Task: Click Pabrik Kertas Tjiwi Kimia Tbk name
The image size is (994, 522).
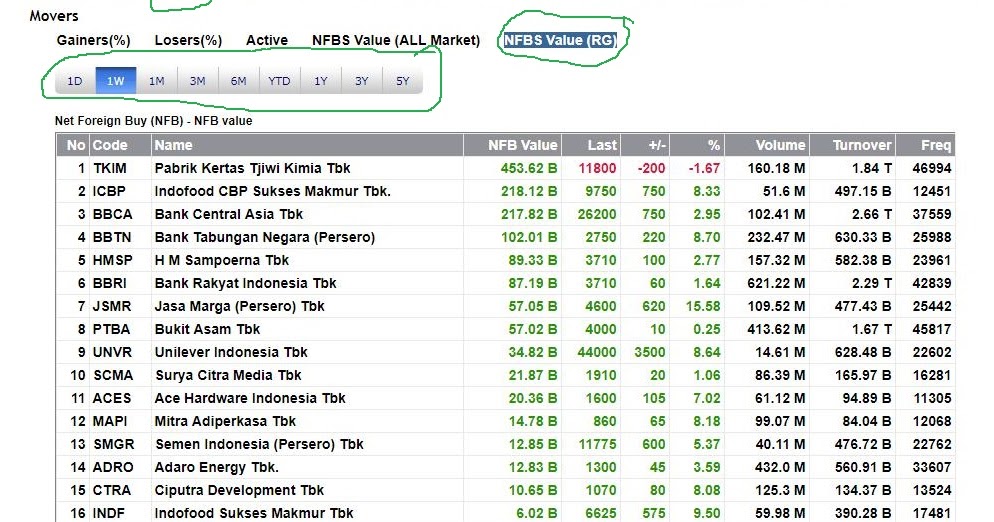Action: [x=252, y=168]
